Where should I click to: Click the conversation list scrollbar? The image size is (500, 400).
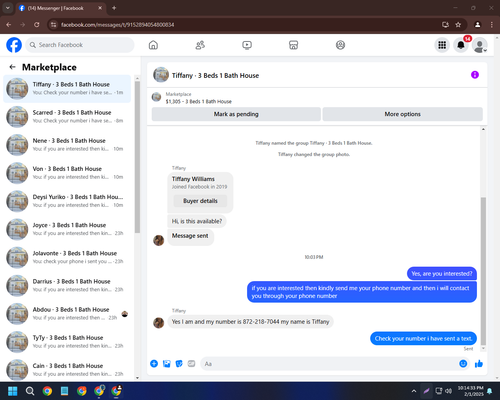click(137, 157)
